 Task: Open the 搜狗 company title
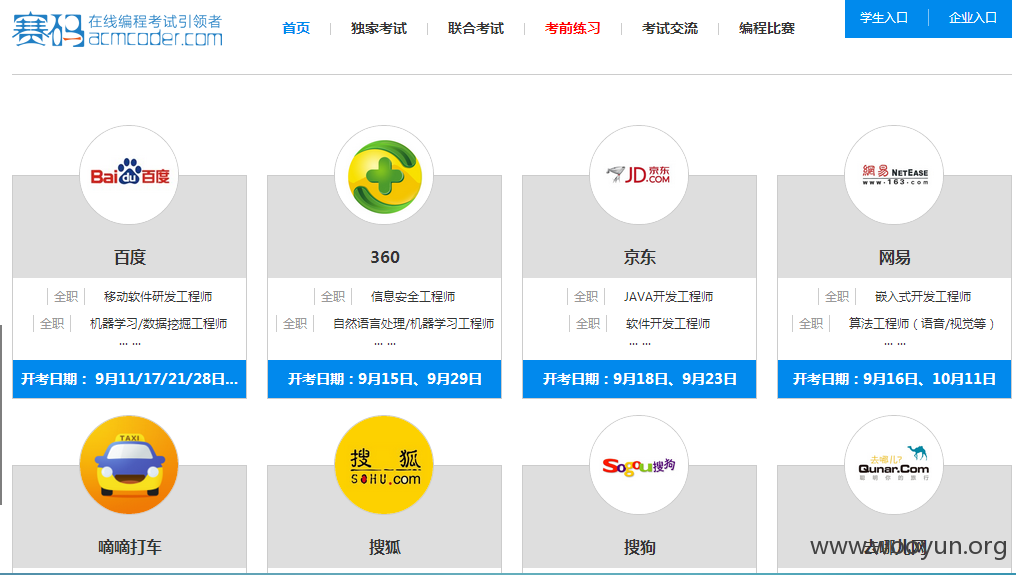pyautogui.click(x=640, y=547)
